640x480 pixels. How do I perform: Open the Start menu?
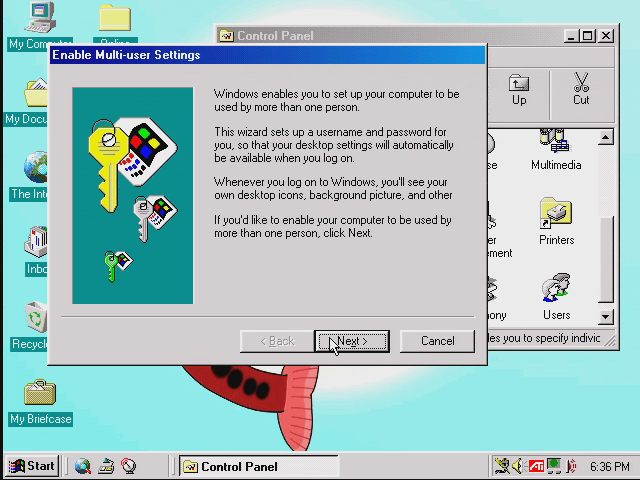pyautogui.click(x=33, y=466)
